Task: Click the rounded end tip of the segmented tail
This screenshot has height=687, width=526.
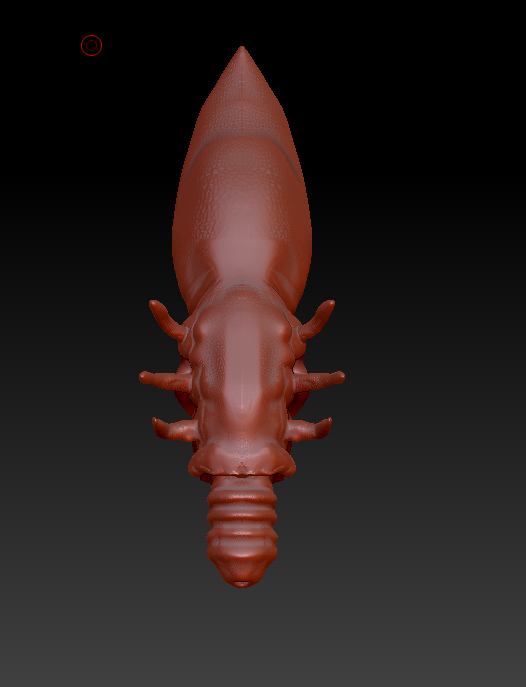Action: pyautogui.click(x=242, y=570)
